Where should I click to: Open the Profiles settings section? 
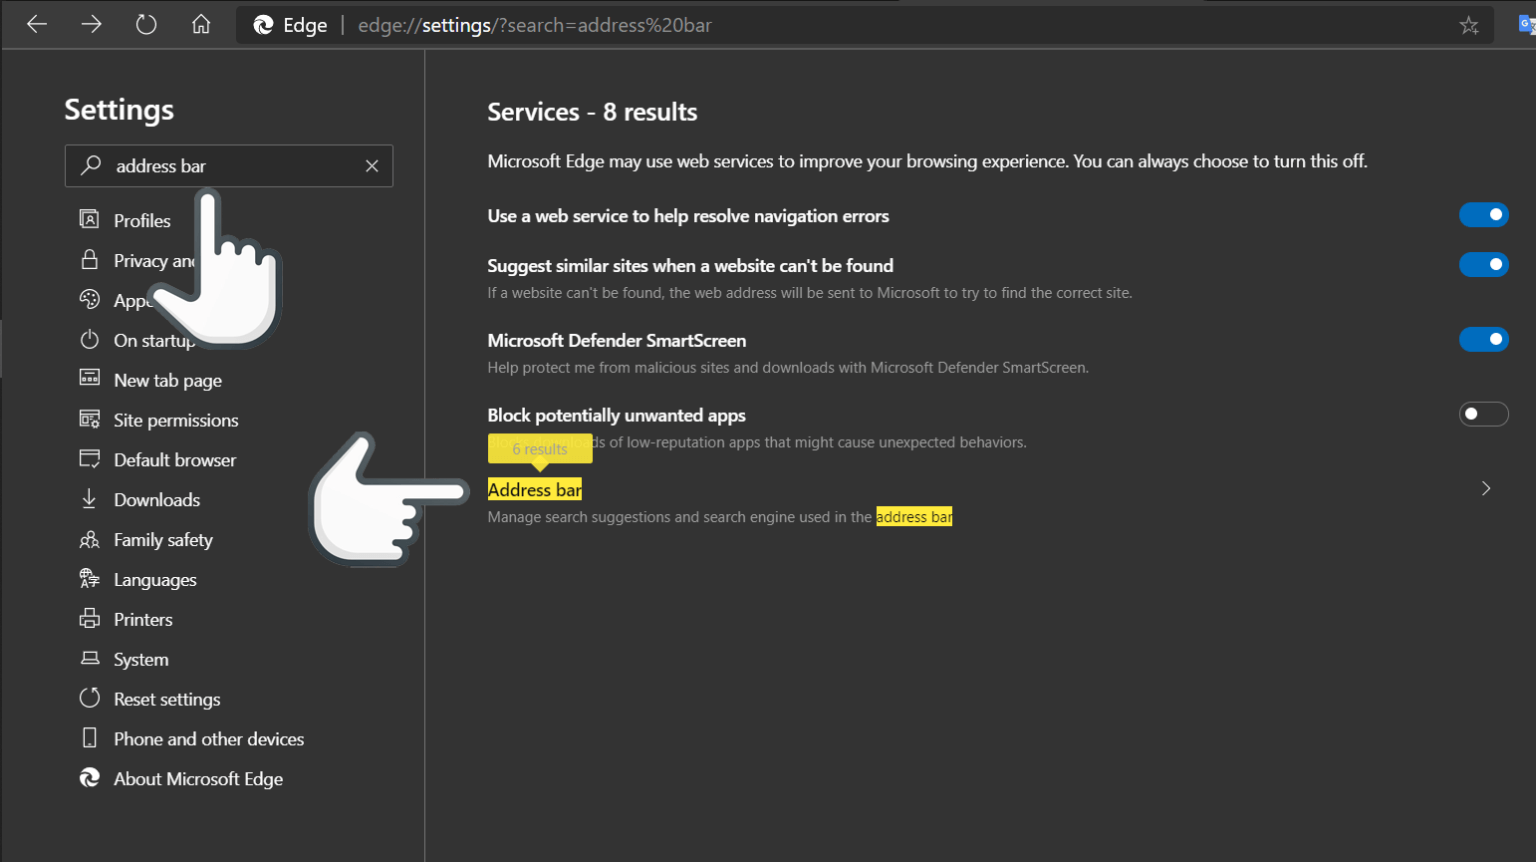(x=142, y=221)
